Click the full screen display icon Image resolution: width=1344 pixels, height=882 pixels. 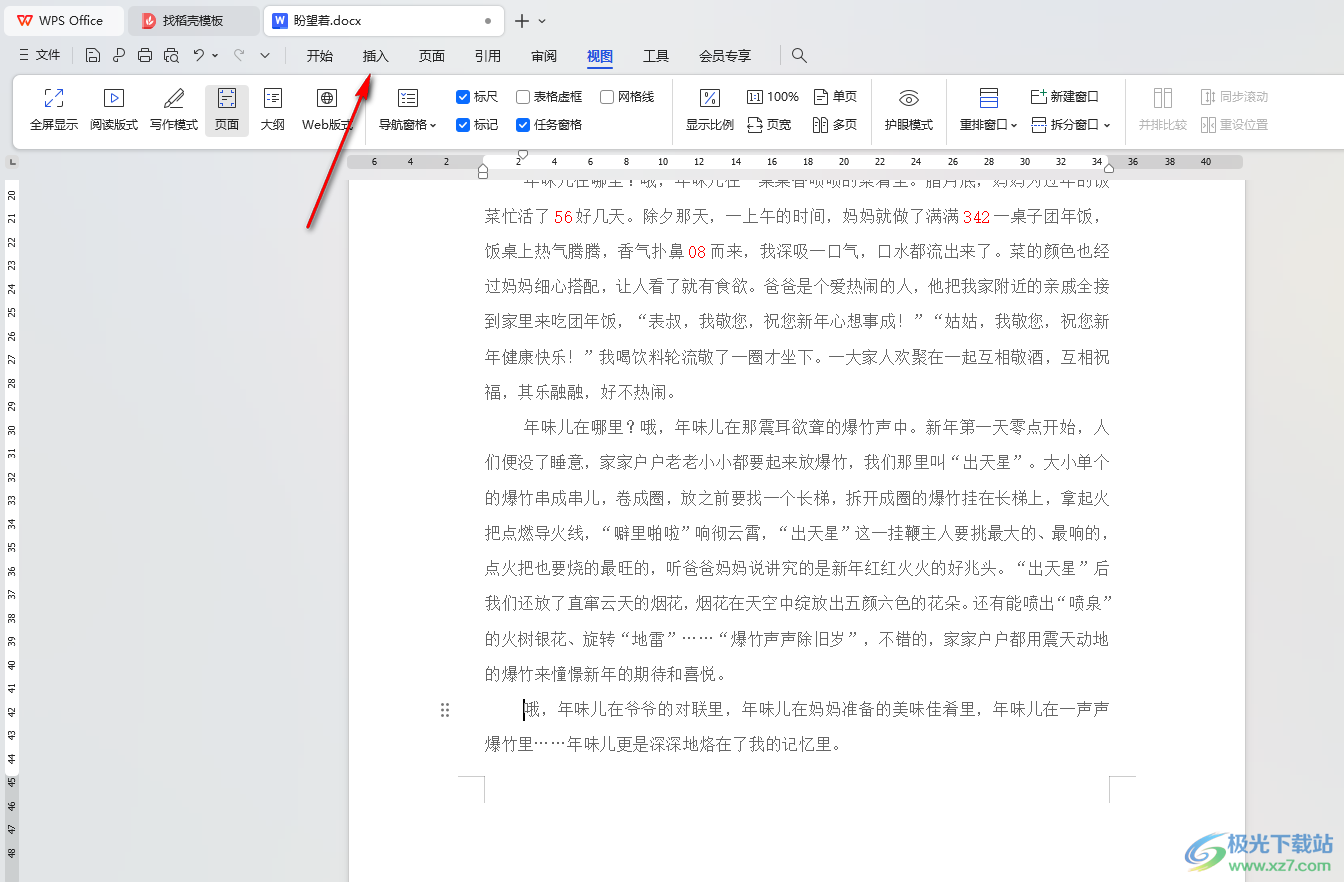point(54,98)
